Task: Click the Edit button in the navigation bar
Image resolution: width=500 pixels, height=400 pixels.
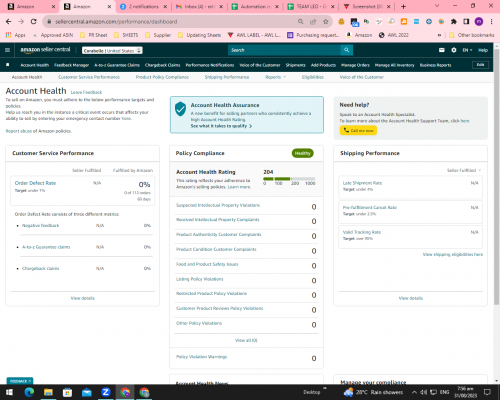Action: [480, 65]
